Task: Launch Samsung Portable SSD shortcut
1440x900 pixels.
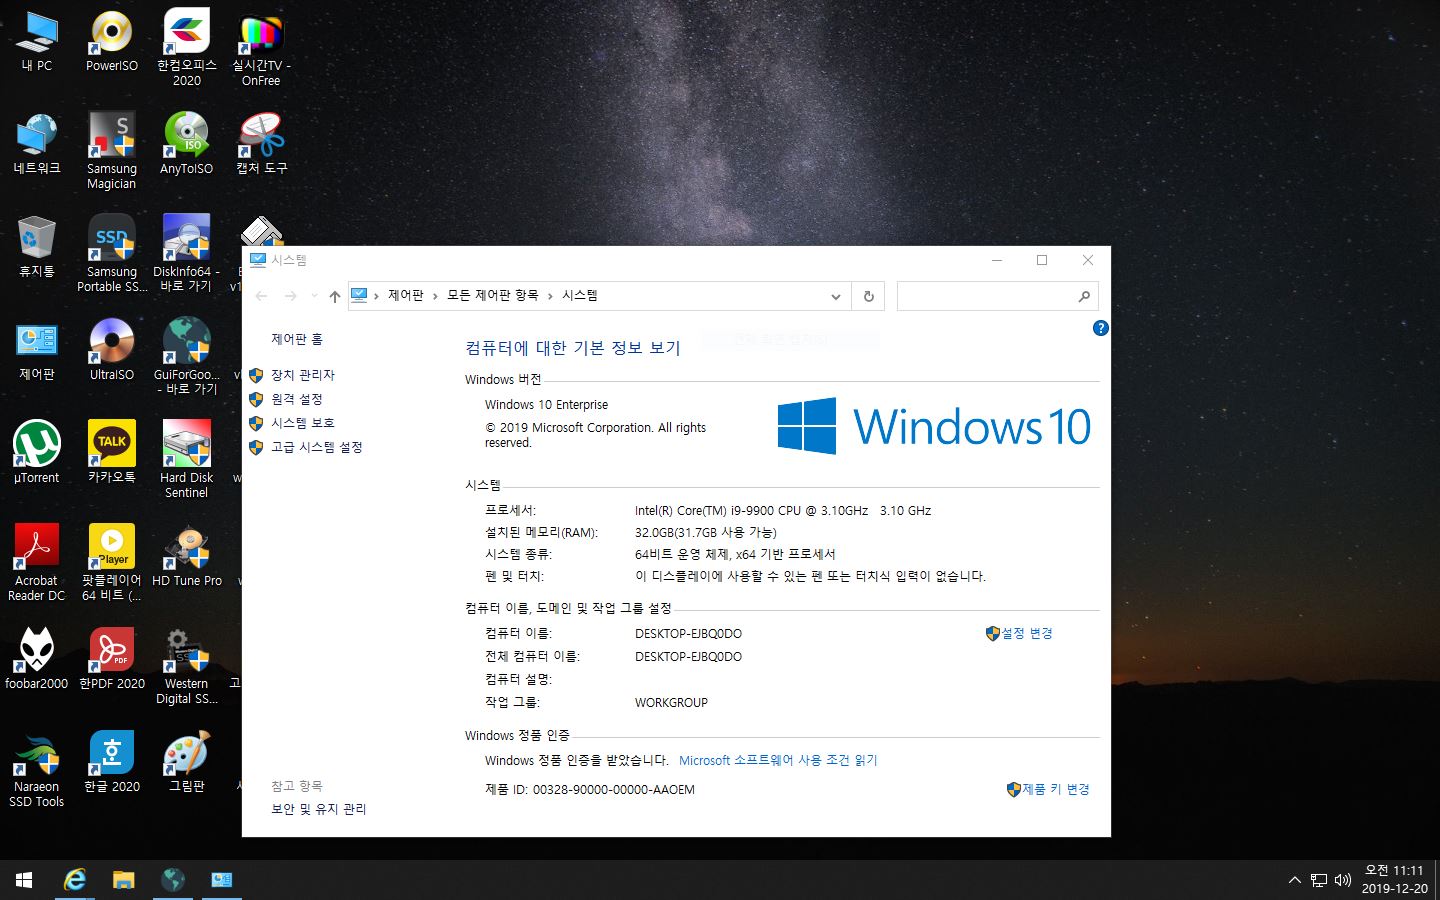Action: 112,254
